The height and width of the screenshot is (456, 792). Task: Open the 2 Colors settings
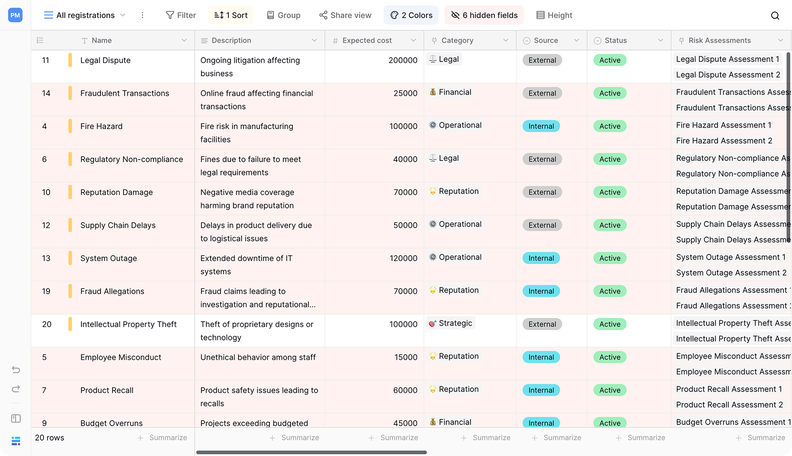pyautogui.click(x=411, y=16)
